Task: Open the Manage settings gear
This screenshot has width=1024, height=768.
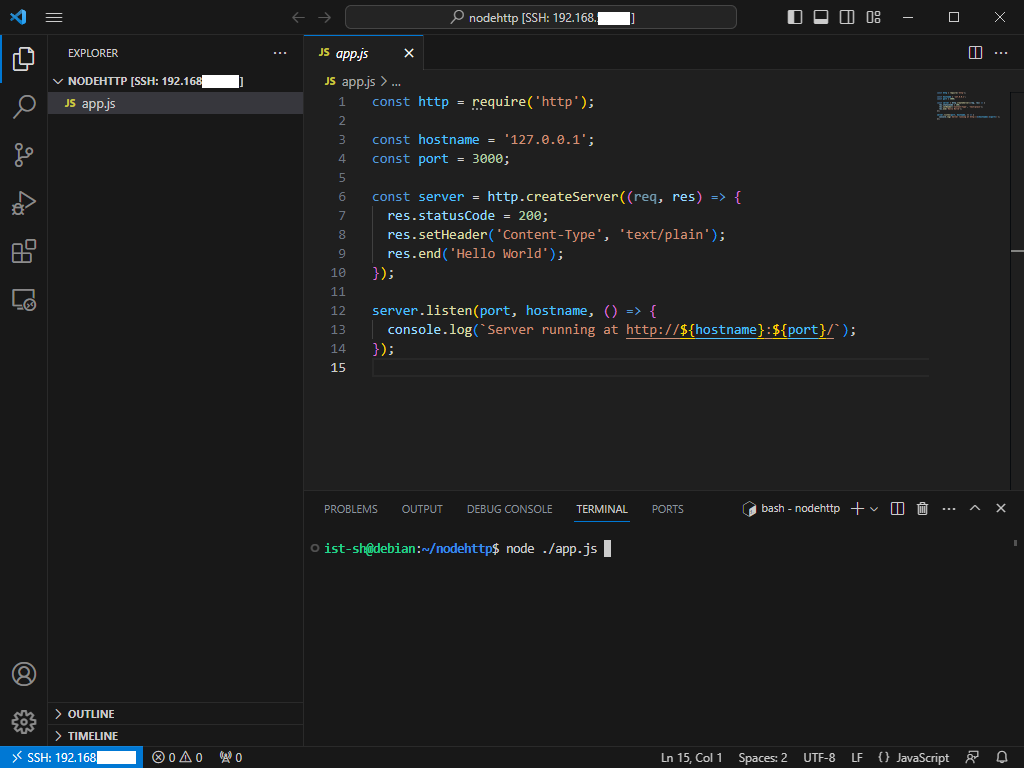Action: (24, 721)
